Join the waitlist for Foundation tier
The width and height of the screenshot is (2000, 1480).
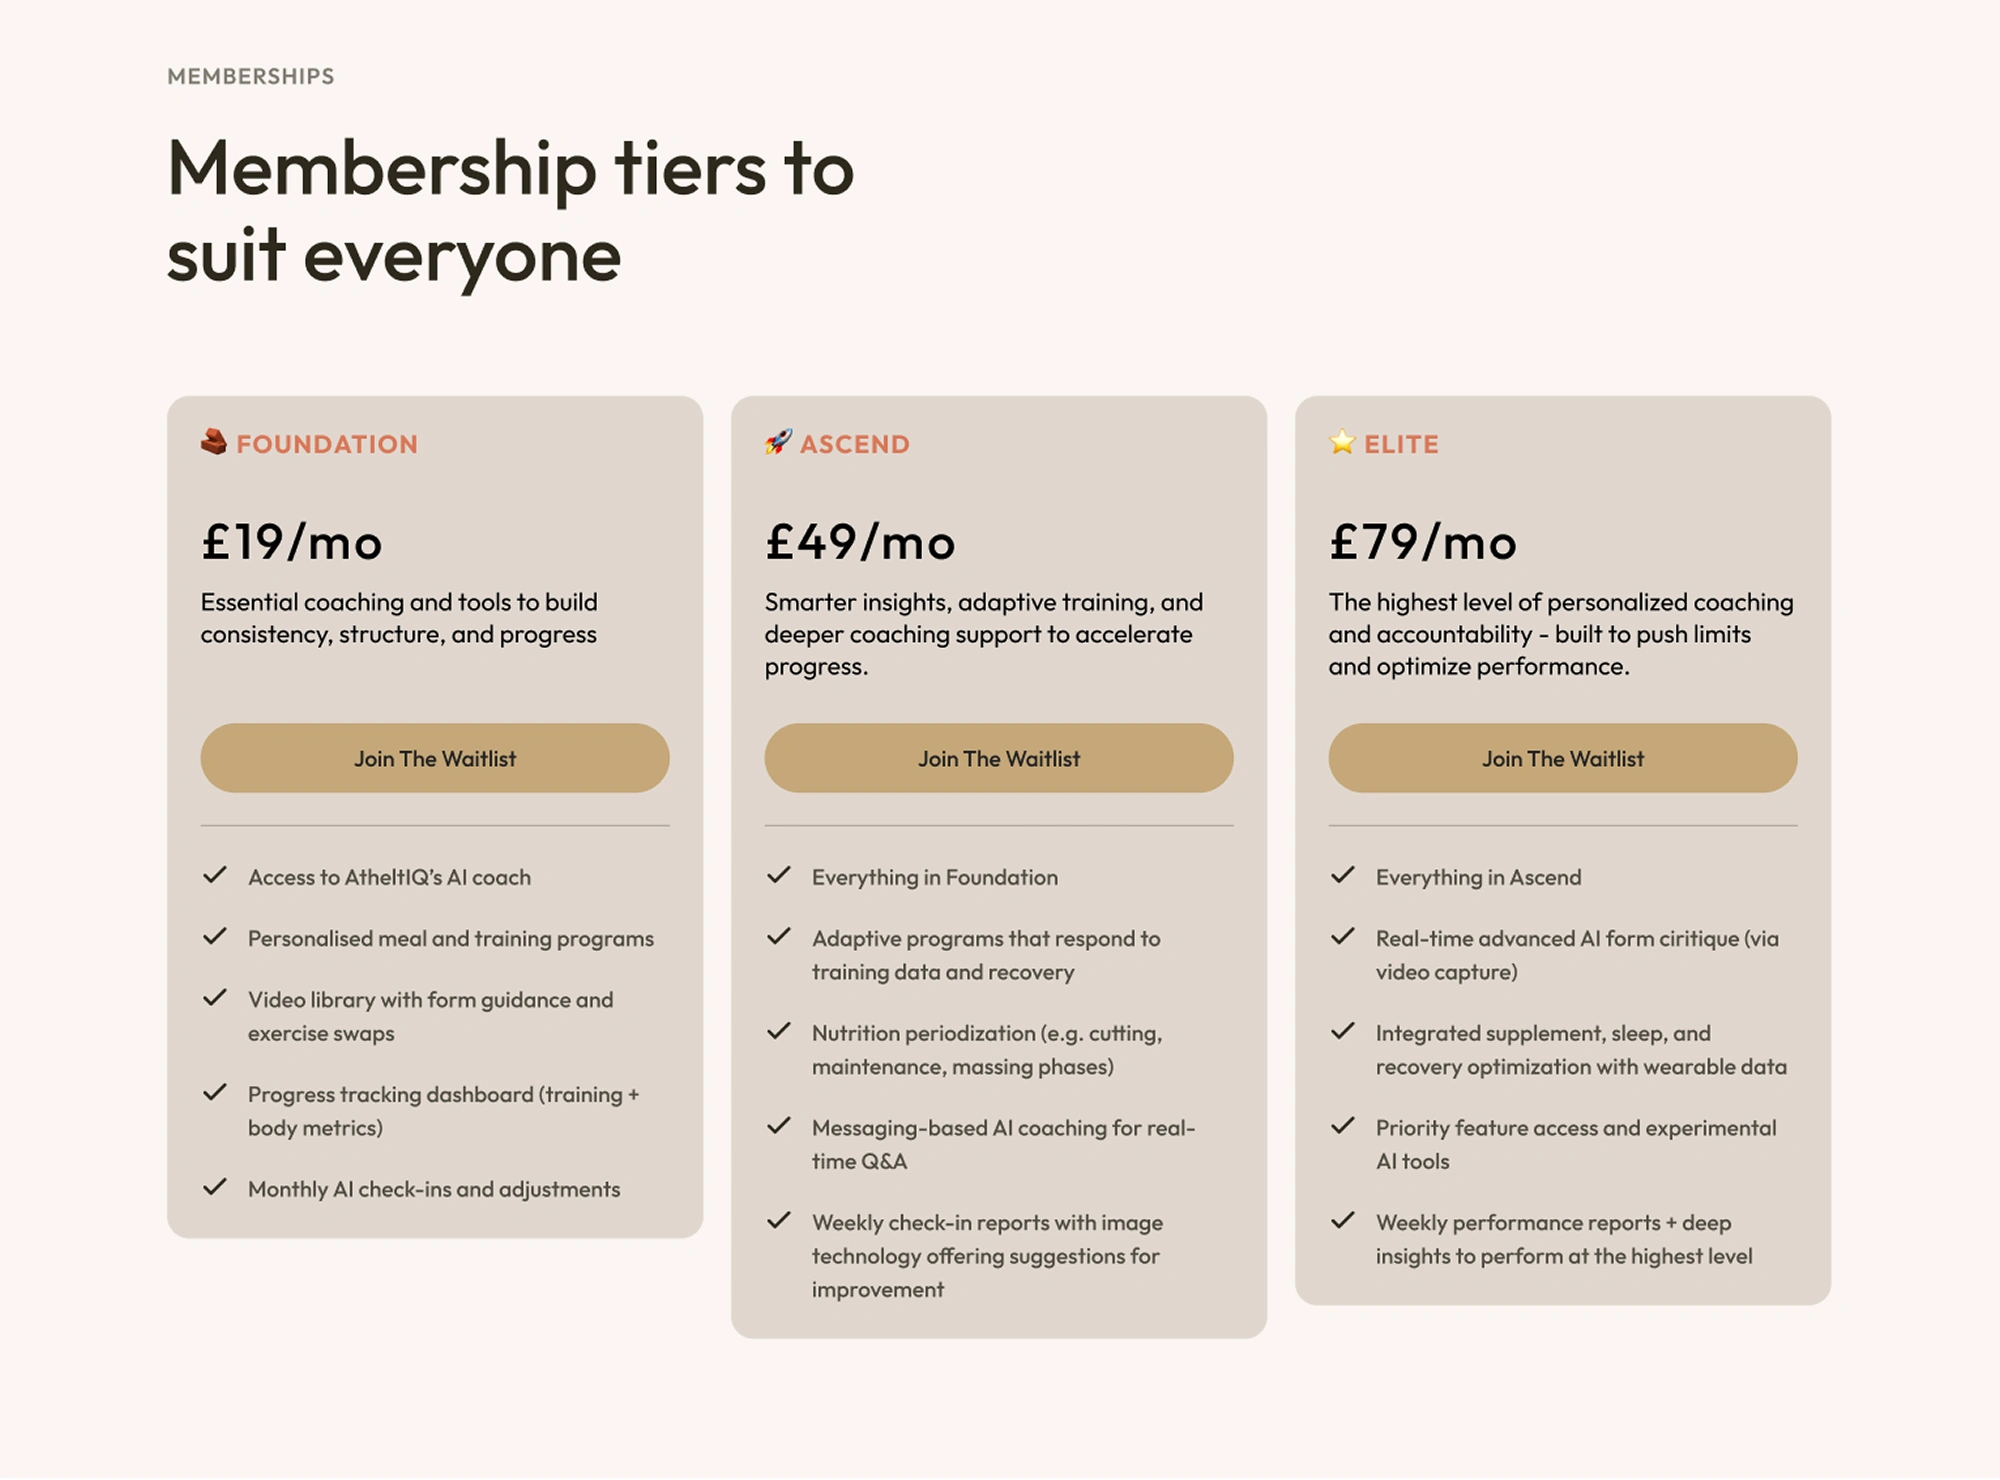[435, 759]
